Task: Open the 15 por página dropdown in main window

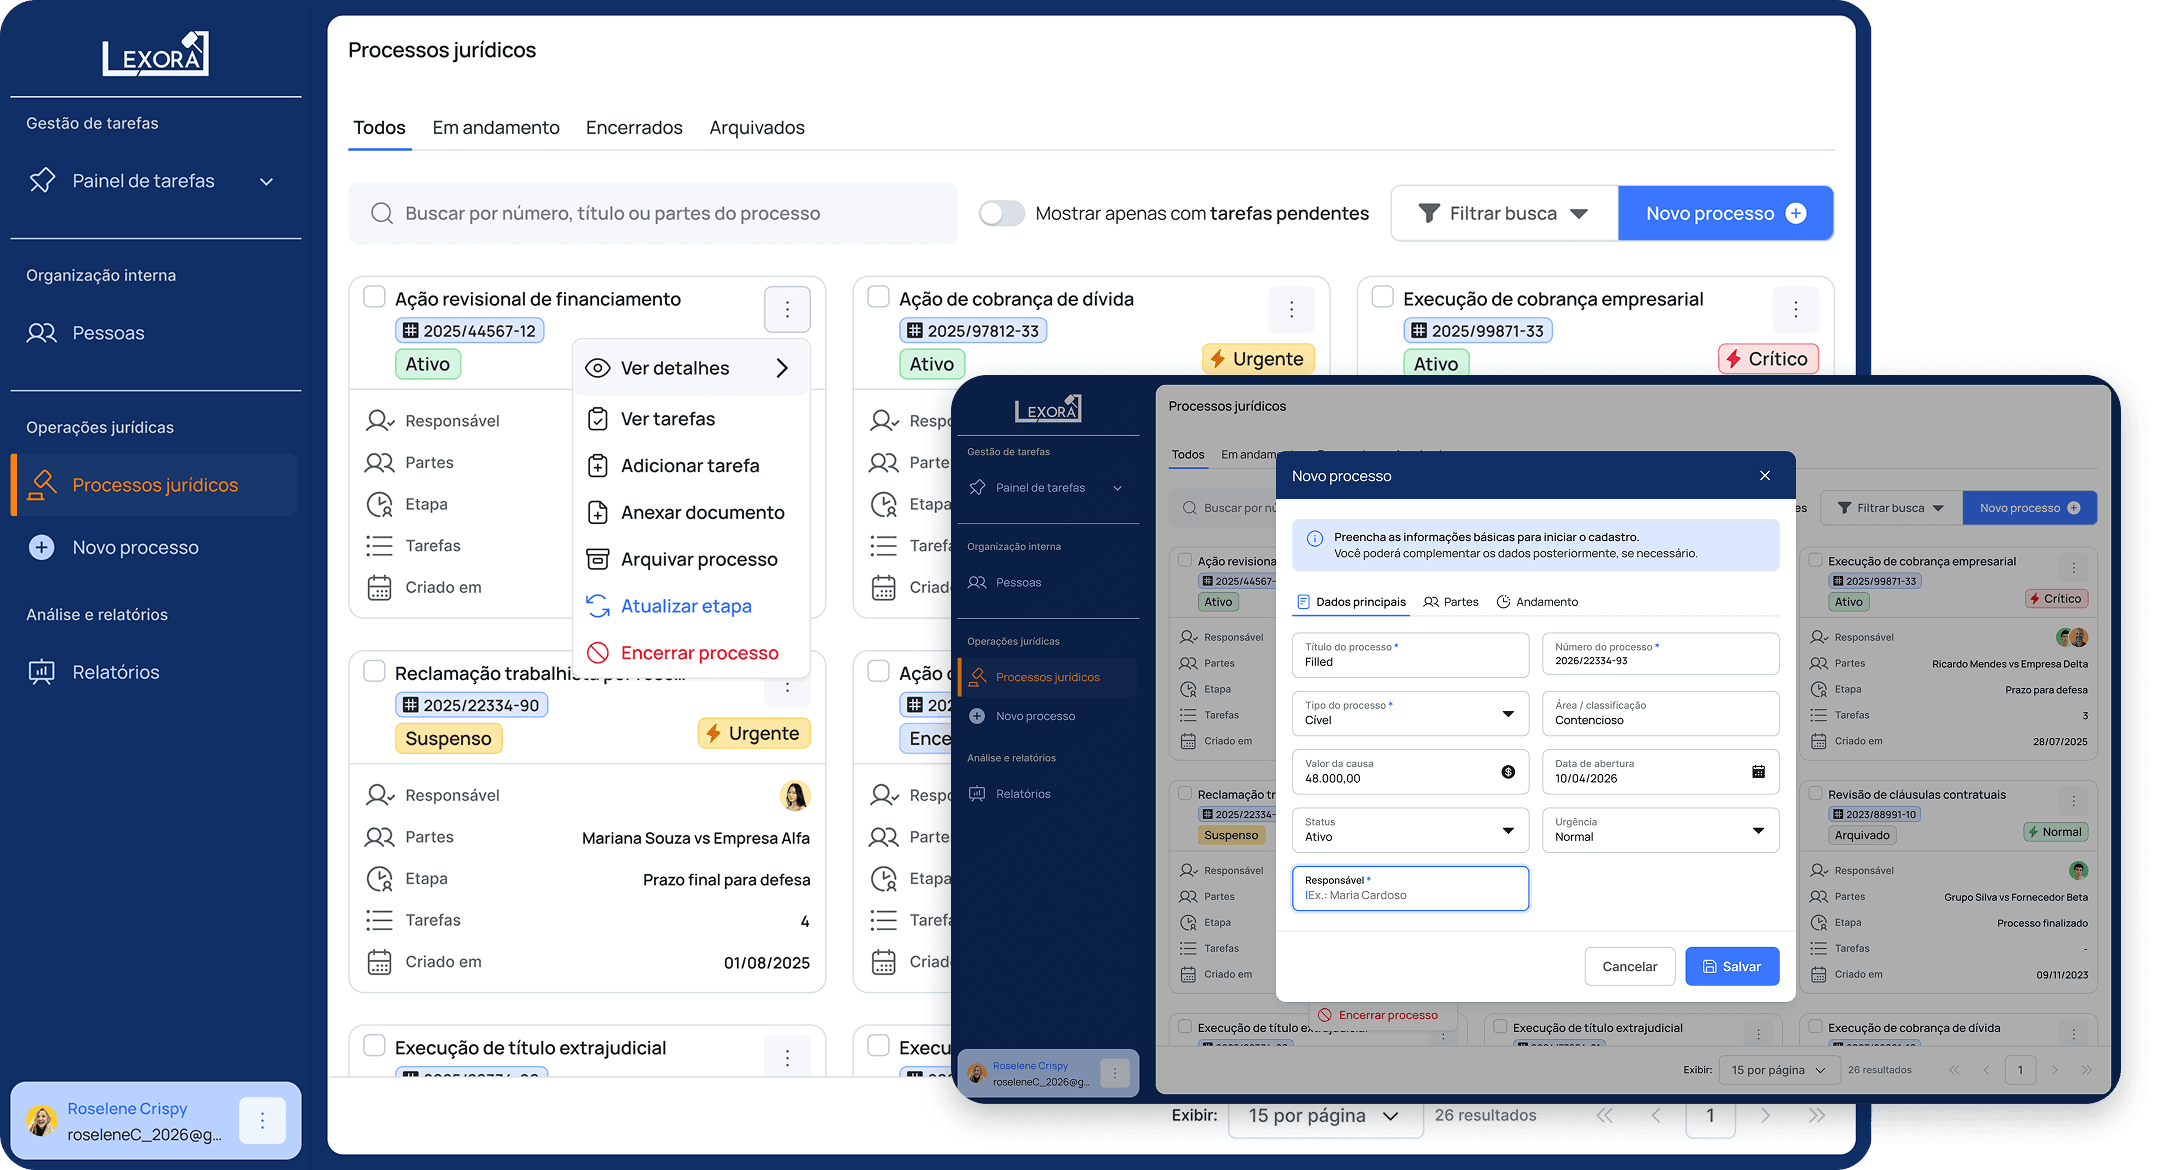Action: point(1324,1116)
